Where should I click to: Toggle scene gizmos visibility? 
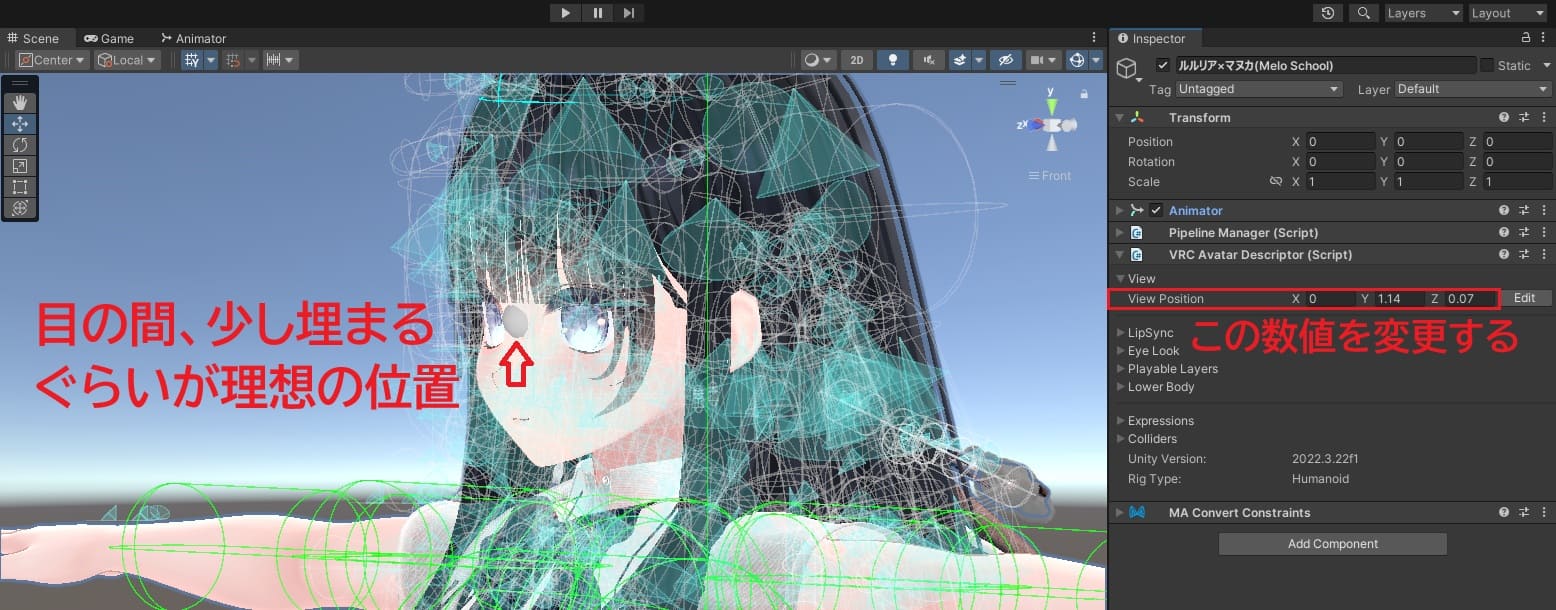coord(1077,60)
